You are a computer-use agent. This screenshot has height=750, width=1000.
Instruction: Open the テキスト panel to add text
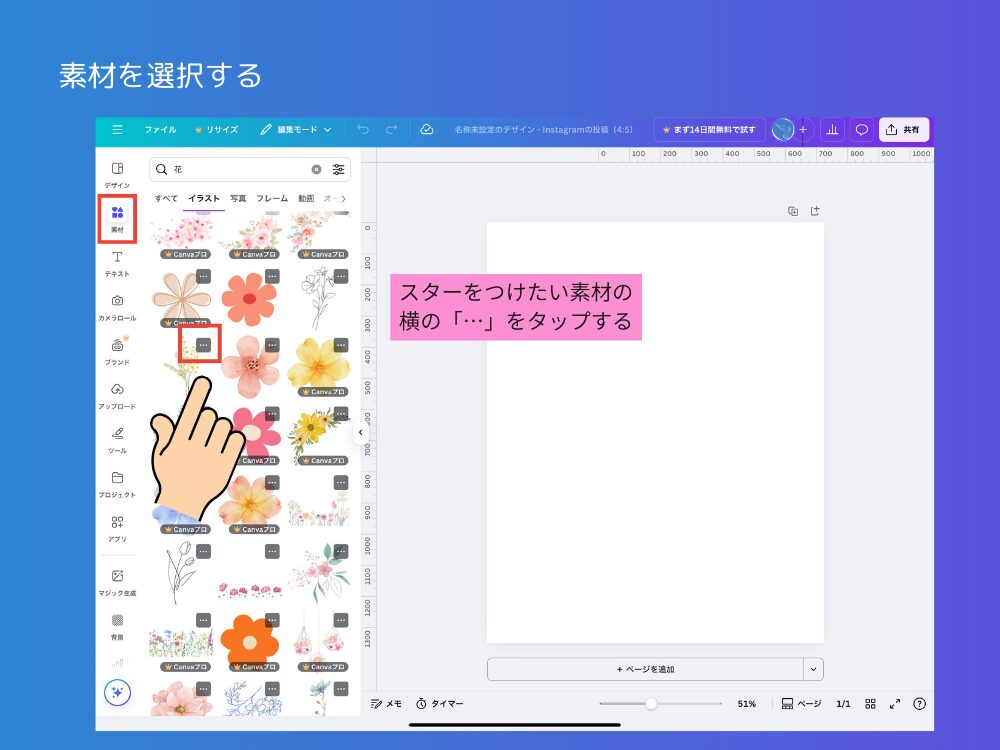click(117, 264)
